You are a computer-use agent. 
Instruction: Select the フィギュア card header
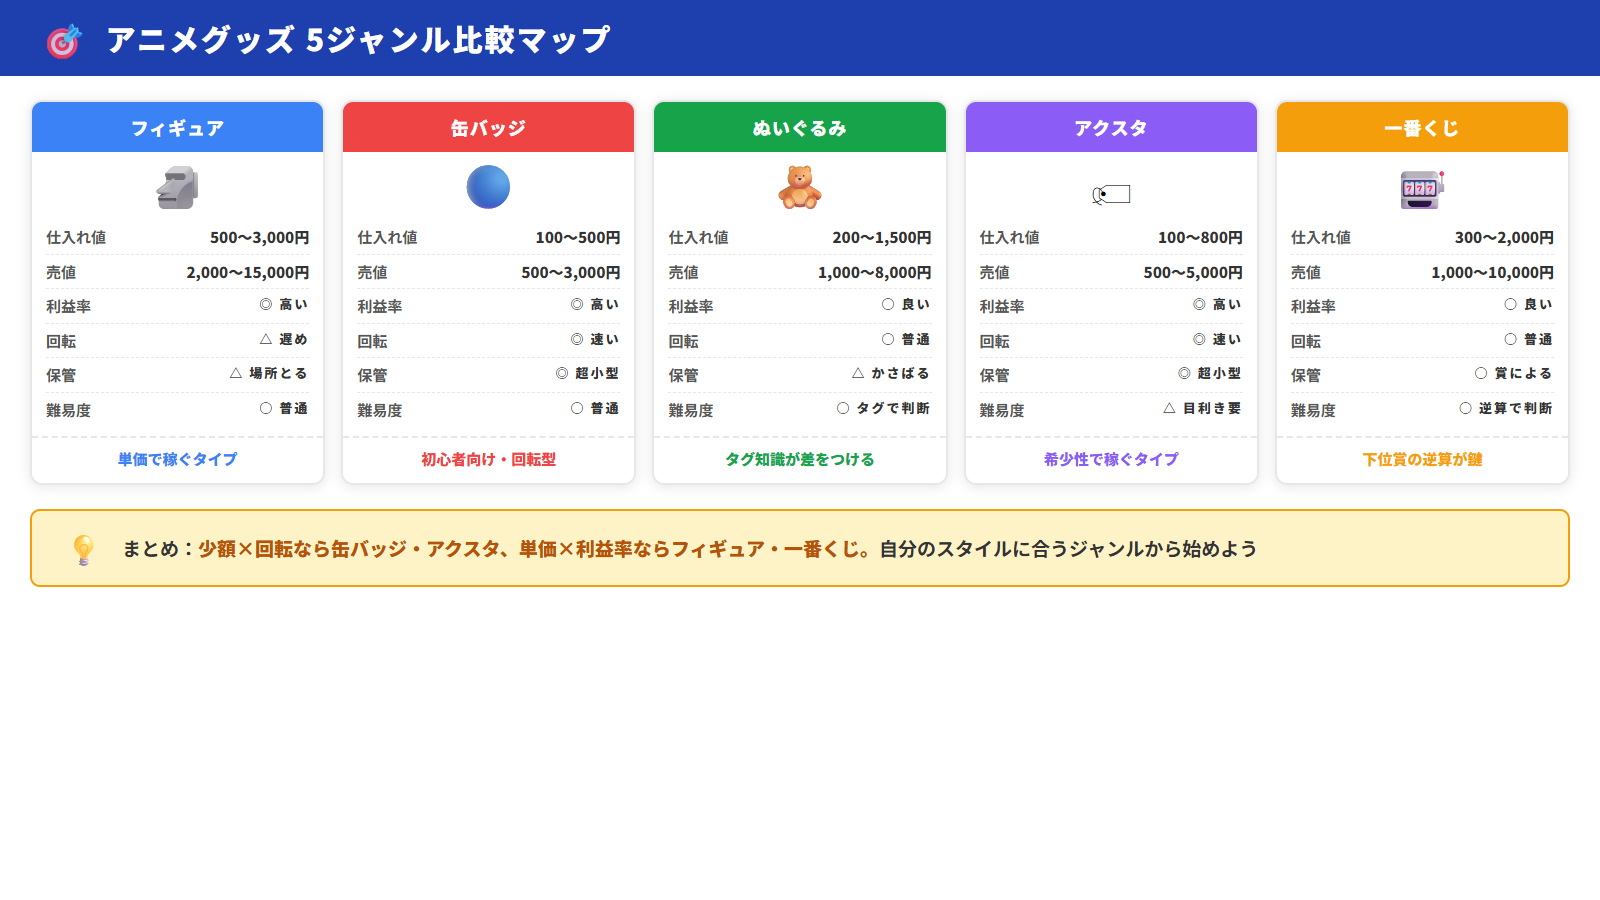pyautogui.click(x=177, y=128)
